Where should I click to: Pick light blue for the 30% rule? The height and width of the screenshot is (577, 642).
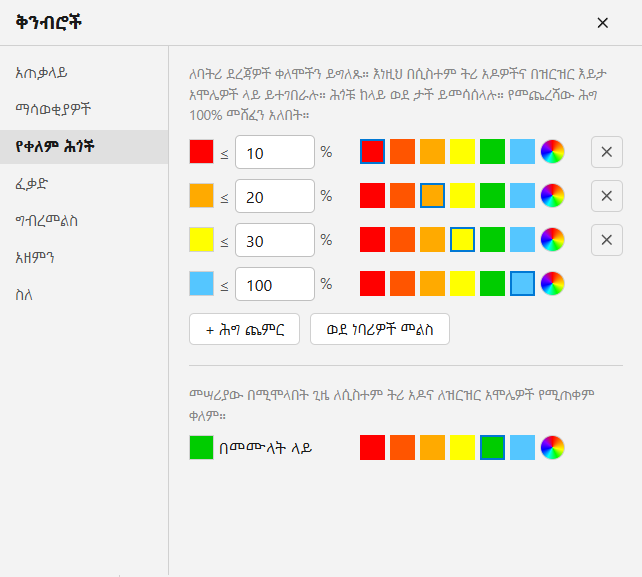click(x=522, y=240)
